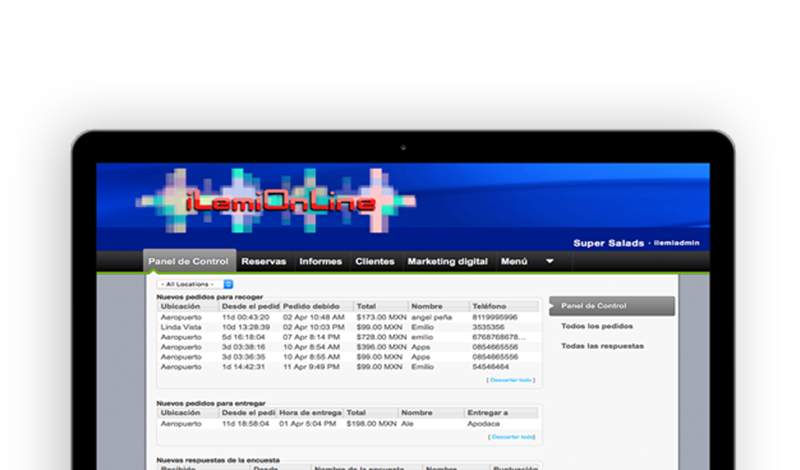Click the Pedido debido column header
800x470 pixels.
[x=312, y=306]
